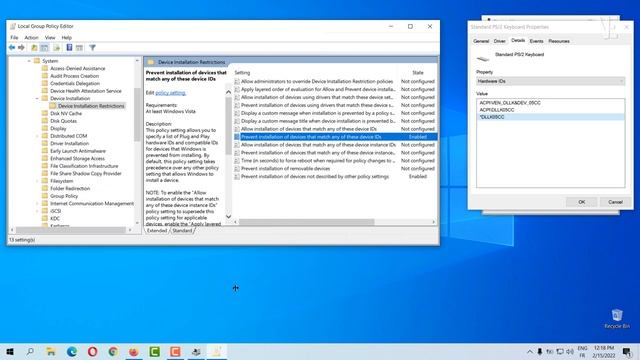
Task: Launch Google Chrome from the taskbar
Action: [113, 351]
